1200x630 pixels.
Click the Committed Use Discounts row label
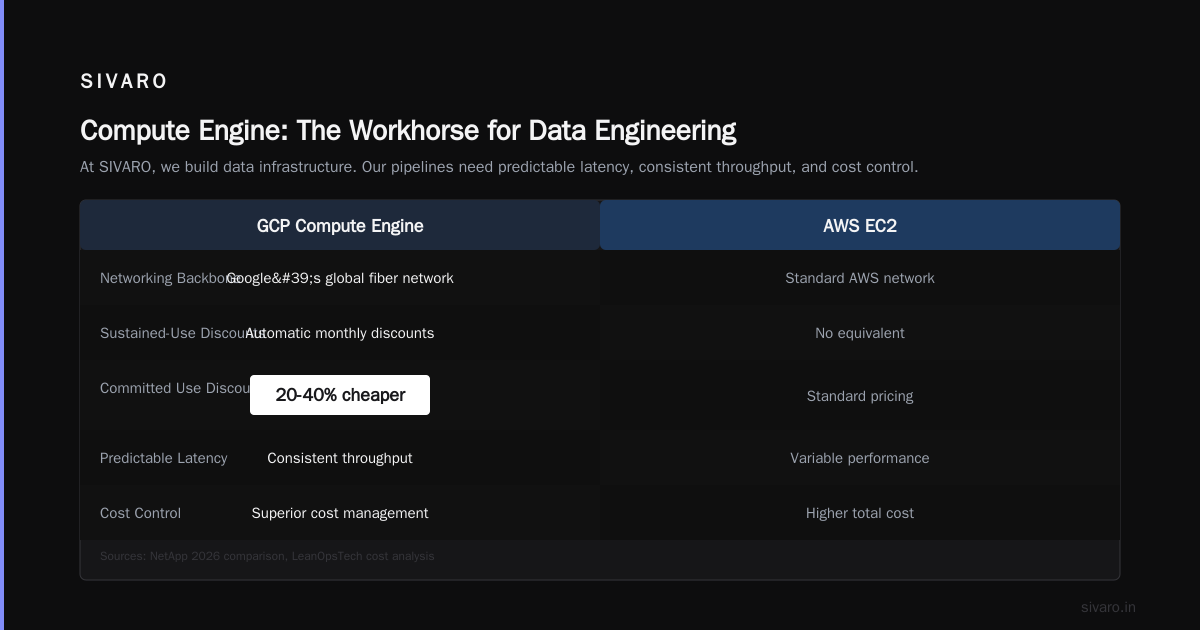click(175, 388)
